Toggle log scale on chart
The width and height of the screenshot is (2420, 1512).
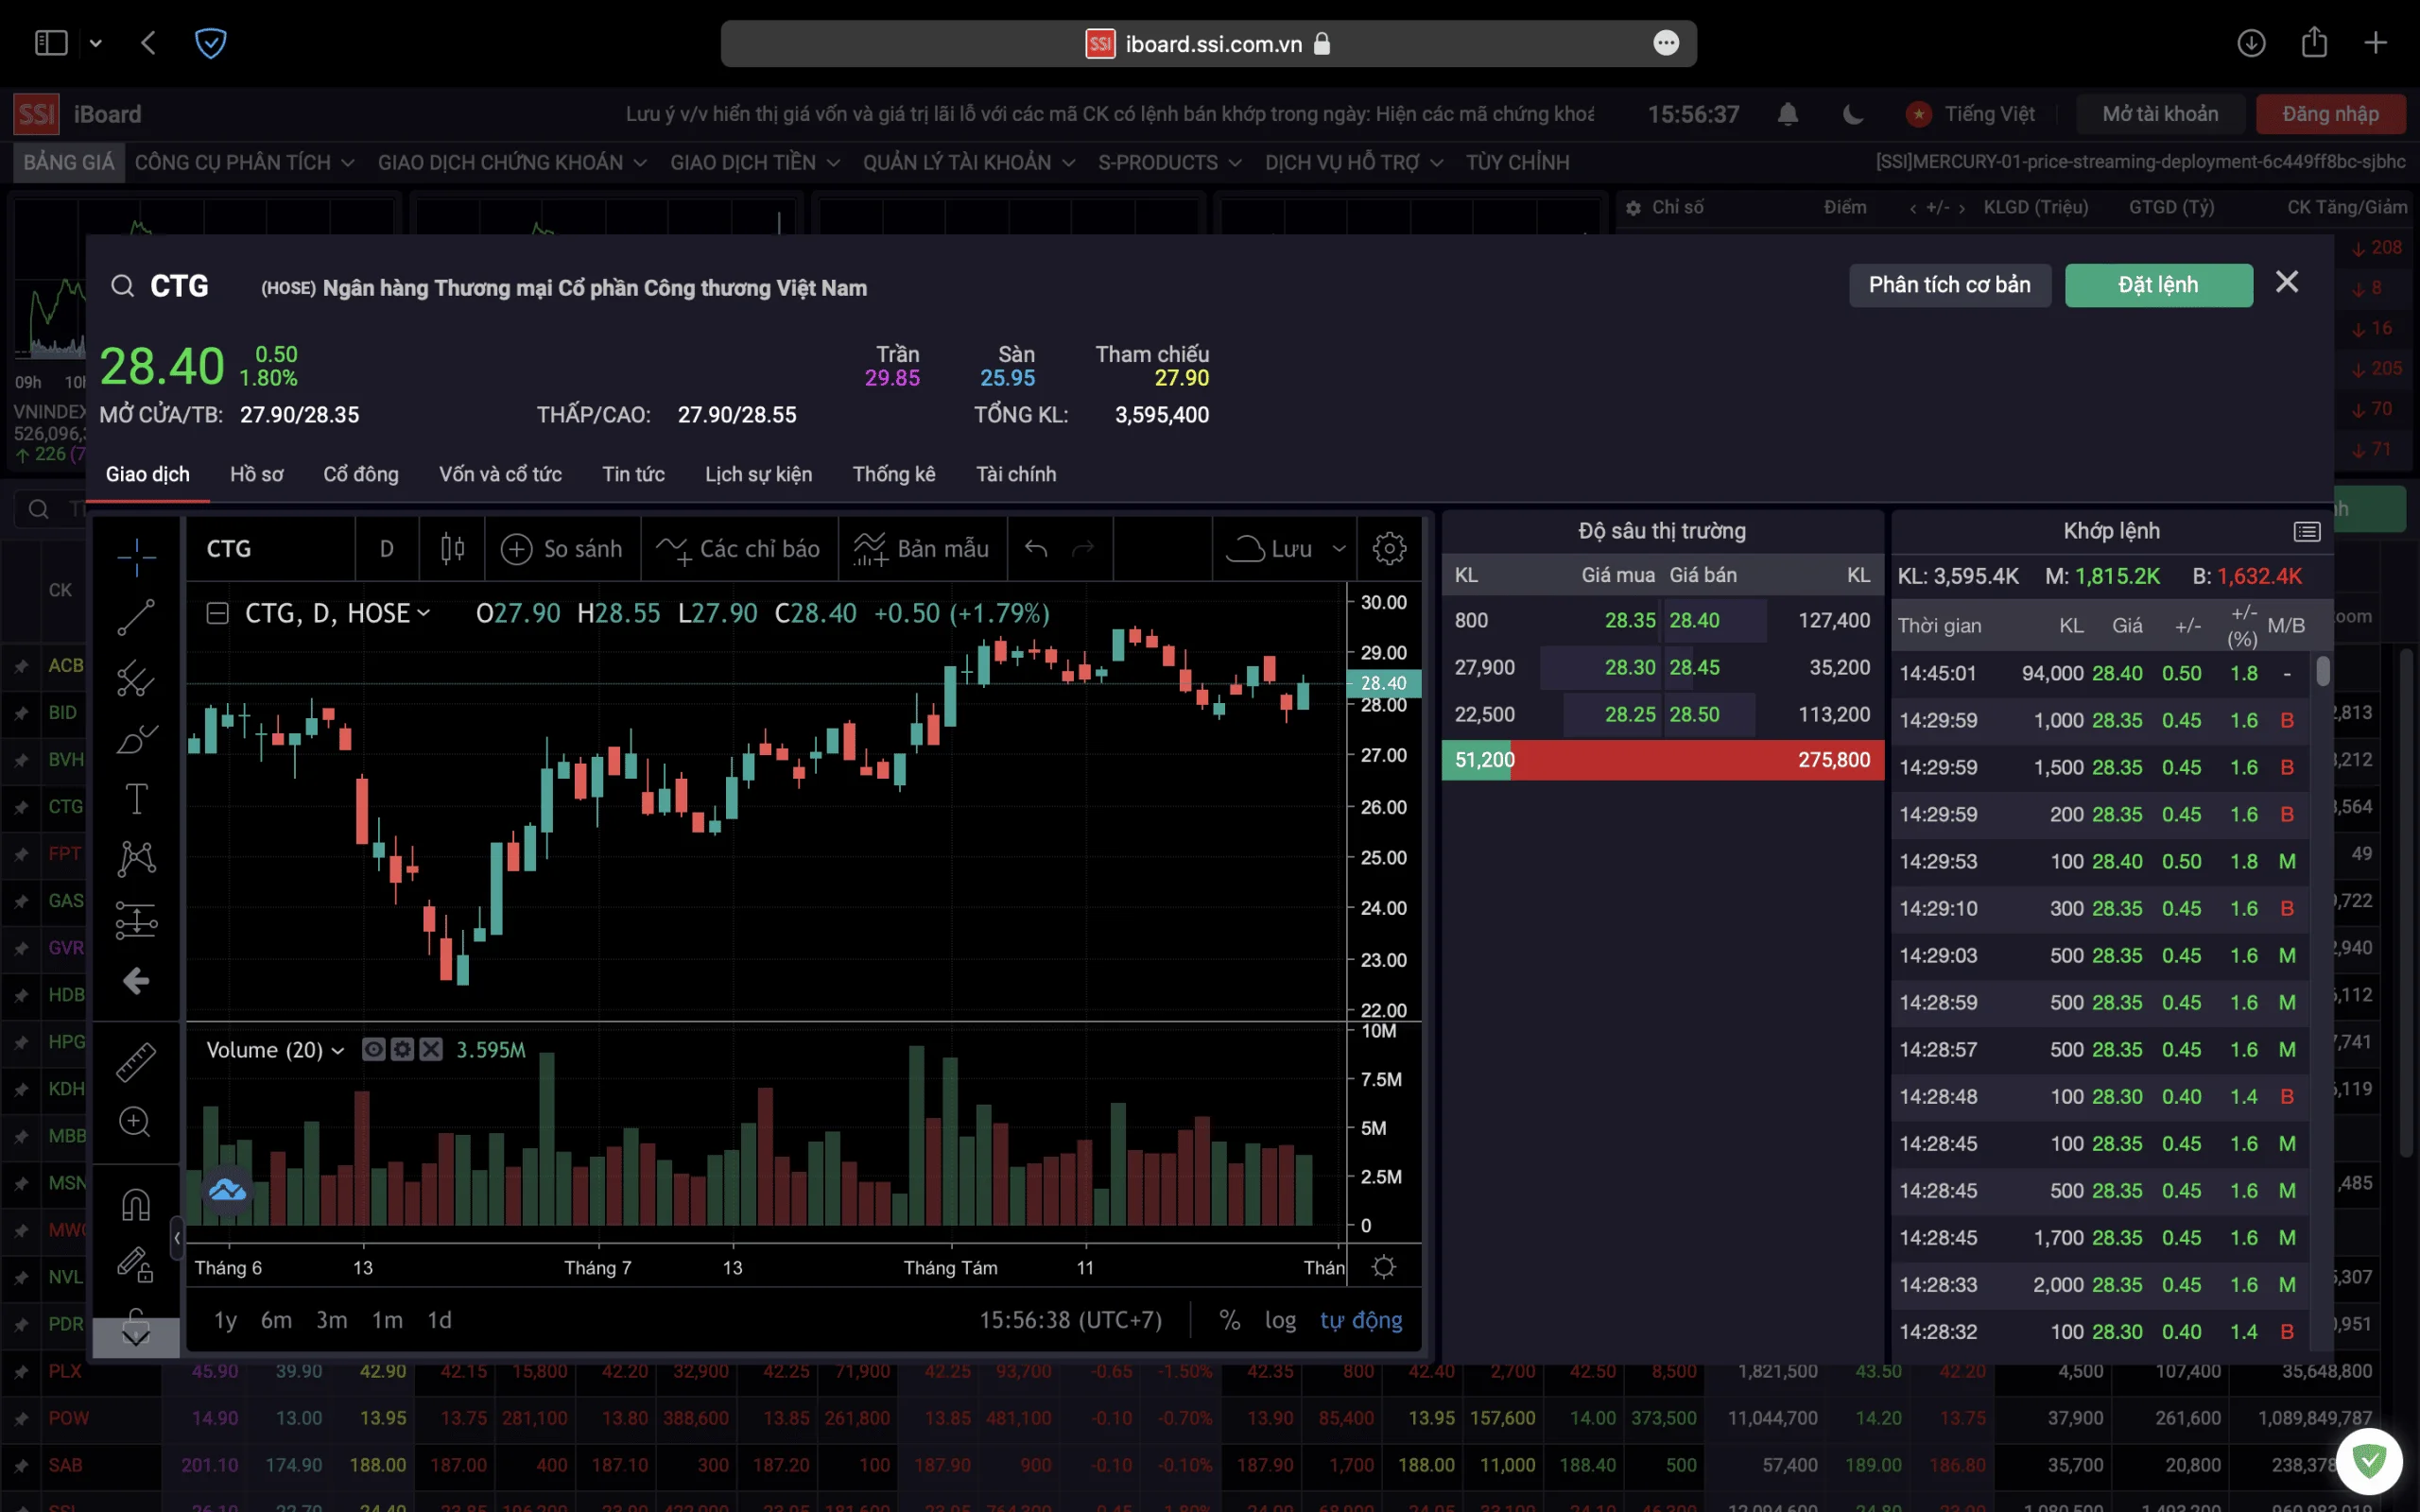click(1280, 1320)
